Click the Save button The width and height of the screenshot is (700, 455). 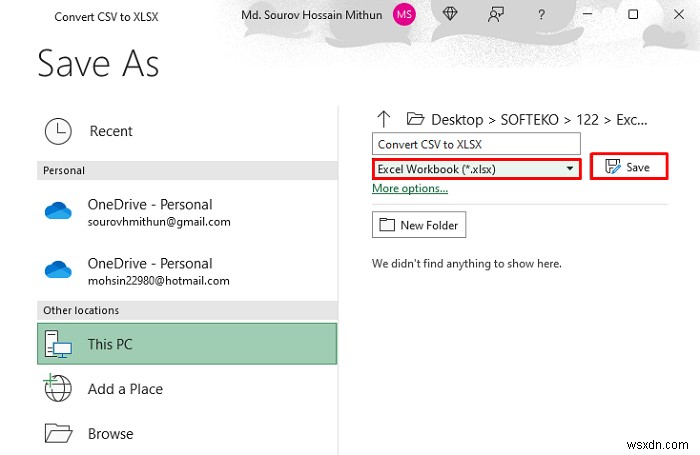pos(629,167)
